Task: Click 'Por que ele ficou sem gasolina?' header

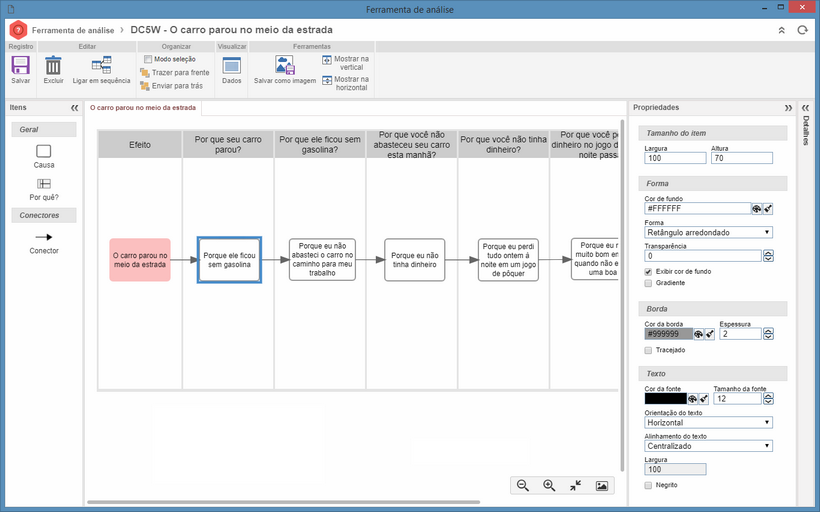Action: pos(320,144)
